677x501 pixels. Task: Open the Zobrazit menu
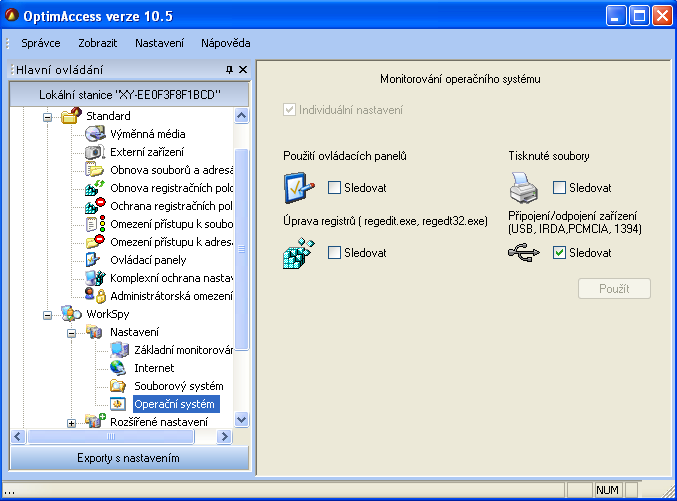[98, 43]
